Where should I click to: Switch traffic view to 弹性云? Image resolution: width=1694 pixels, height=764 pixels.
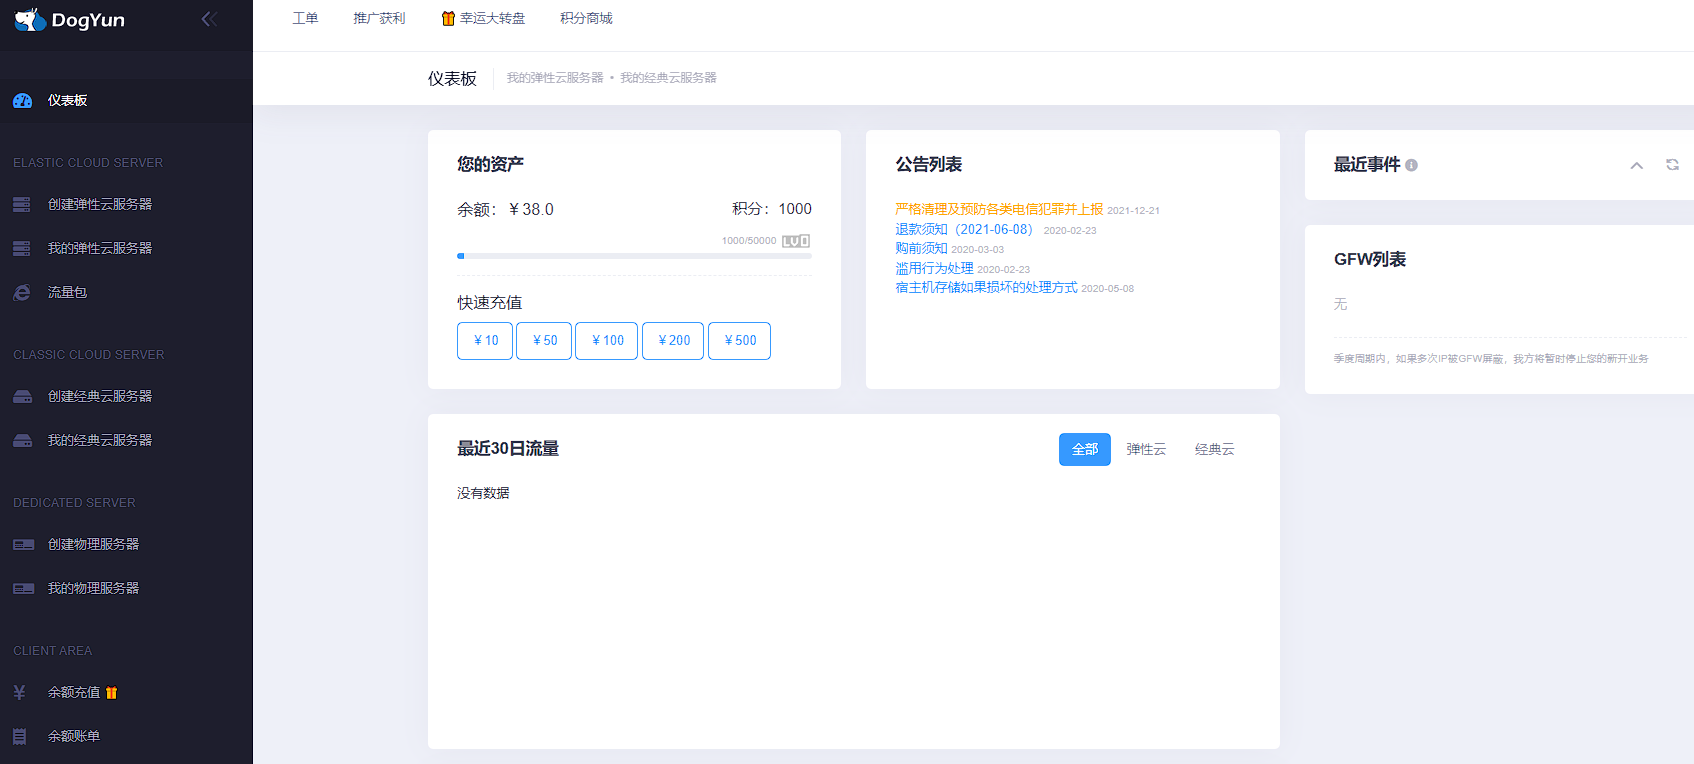[1146, 450]
